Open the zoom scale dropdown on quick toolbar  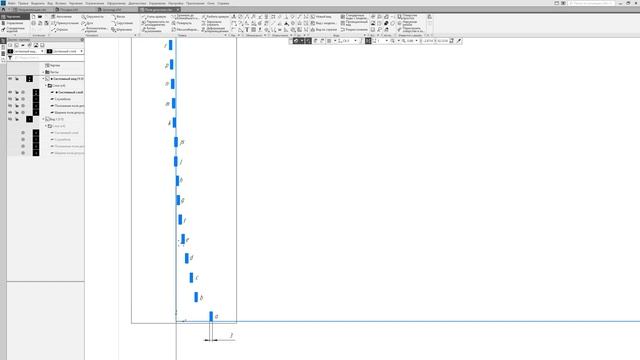point(416,41)
